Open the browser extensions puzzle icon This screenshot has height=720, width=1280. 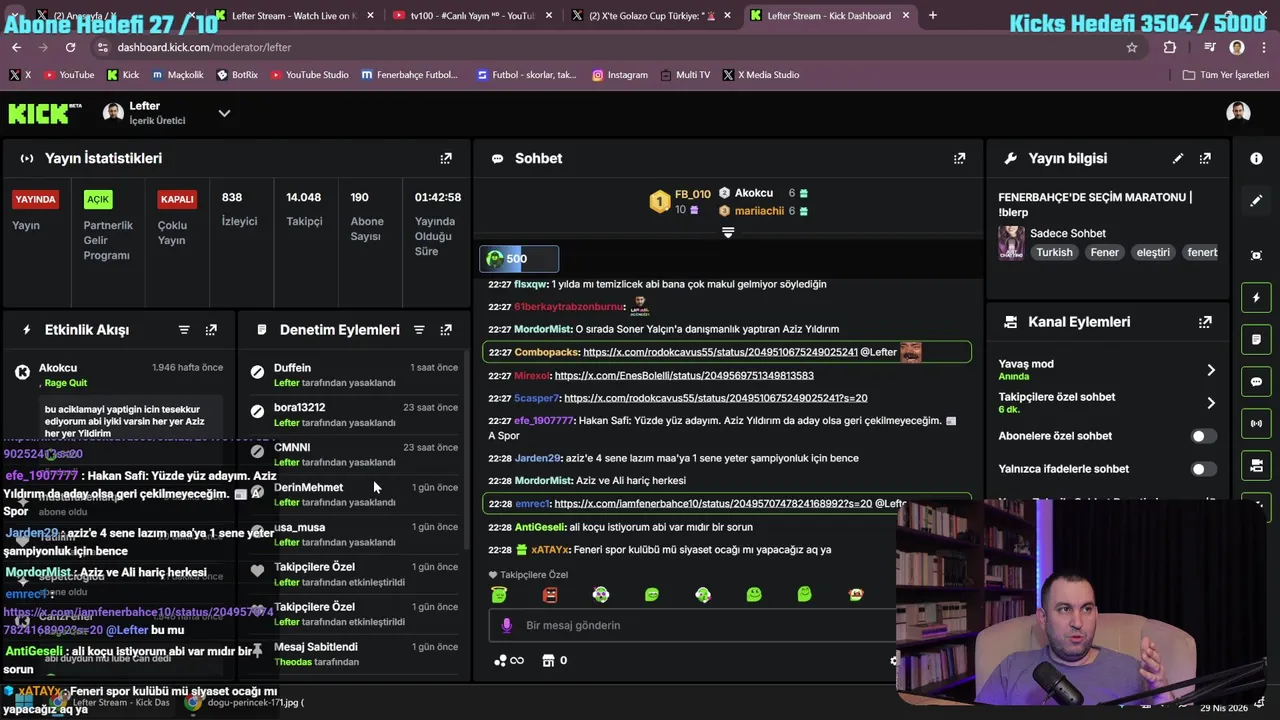(1170, 47)
